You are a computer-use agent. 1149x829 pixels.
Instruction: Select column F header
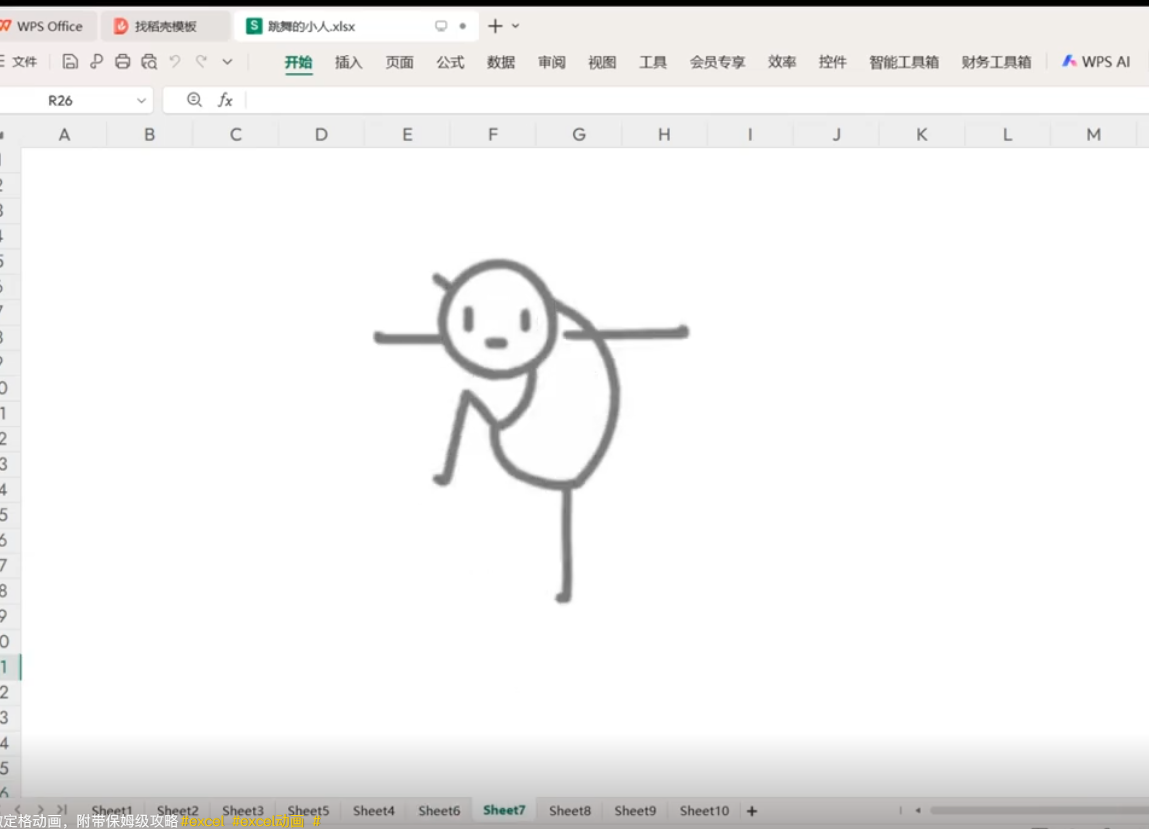(493, 134)
